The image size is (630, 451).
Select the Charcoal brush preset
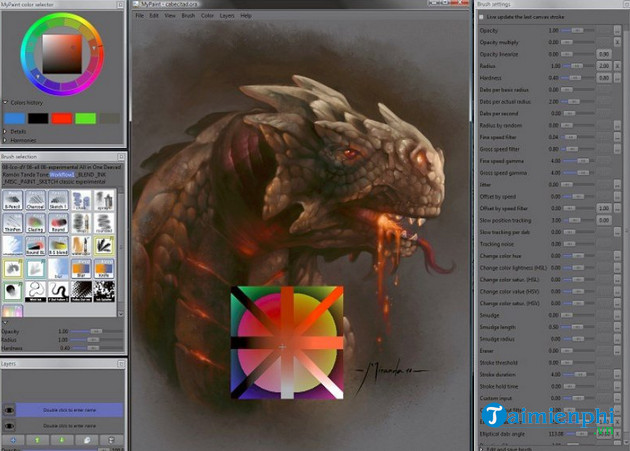tap(35, 200)
